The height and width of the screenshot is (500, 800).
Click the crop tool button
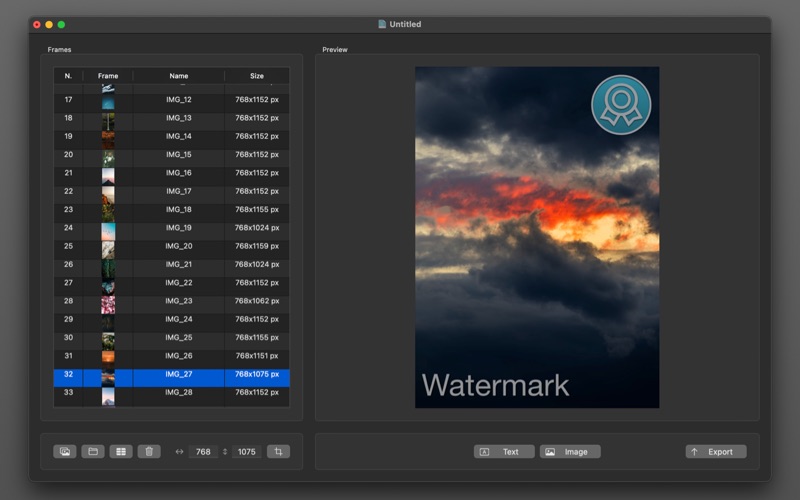278,452
